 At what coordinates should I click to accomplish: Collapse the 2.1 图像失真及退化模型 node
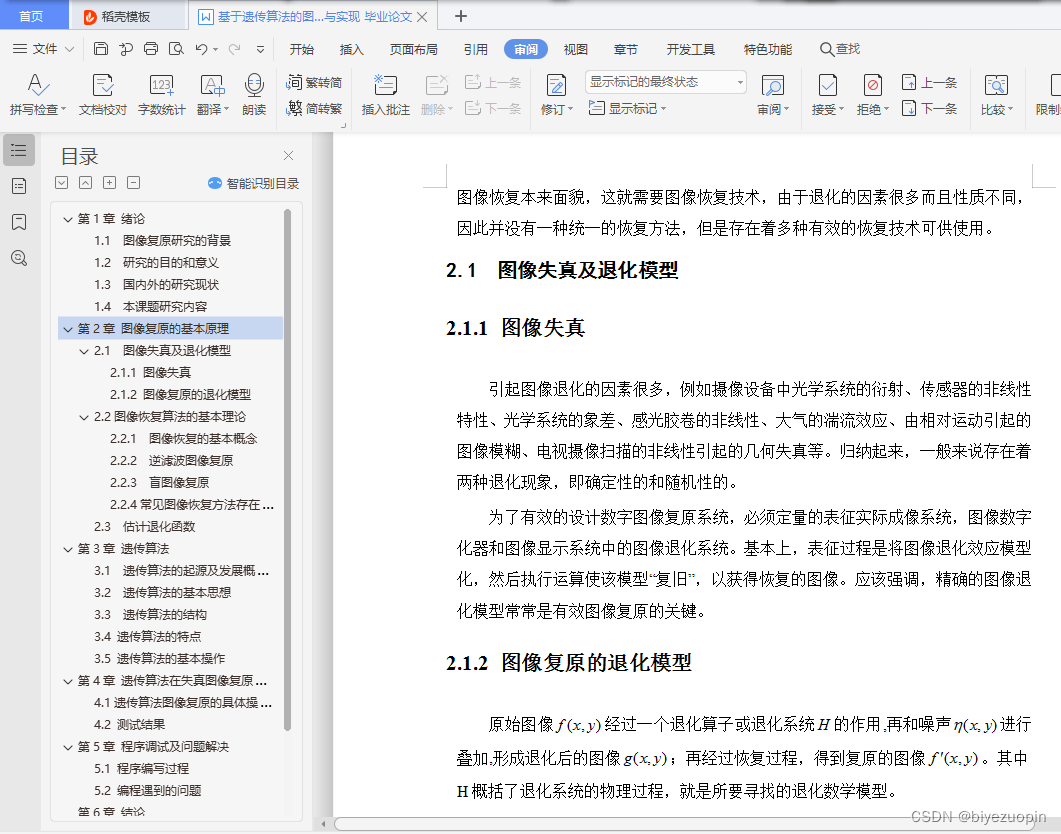pyautogui.click(x=84, y=351)
